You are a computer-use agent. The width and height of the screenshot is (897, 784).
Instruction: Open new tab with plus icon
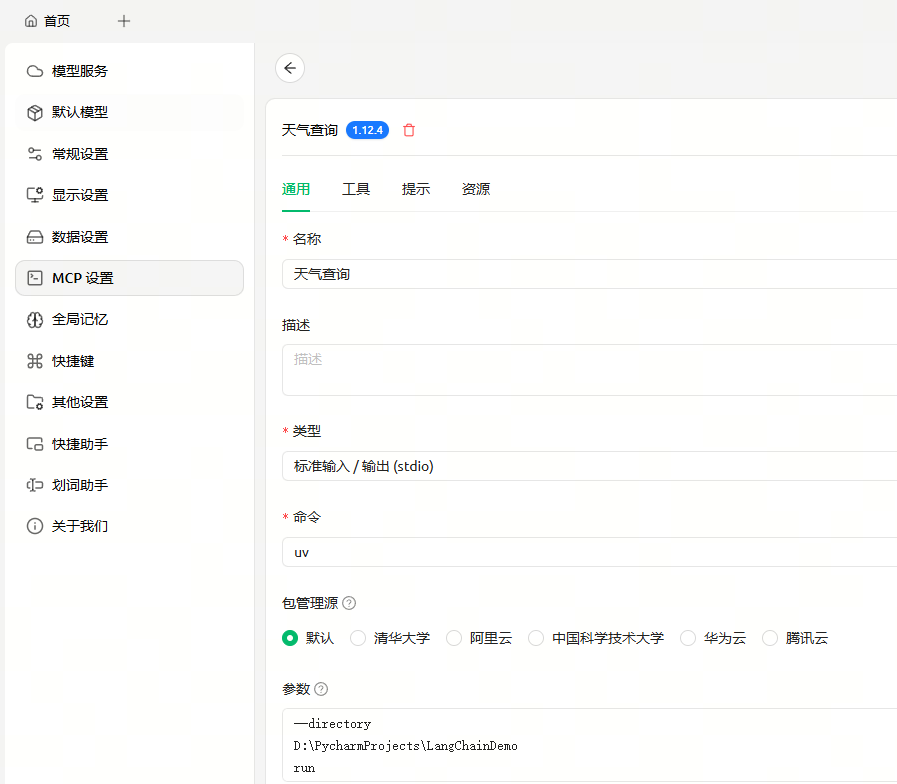(x=124, y=21)
